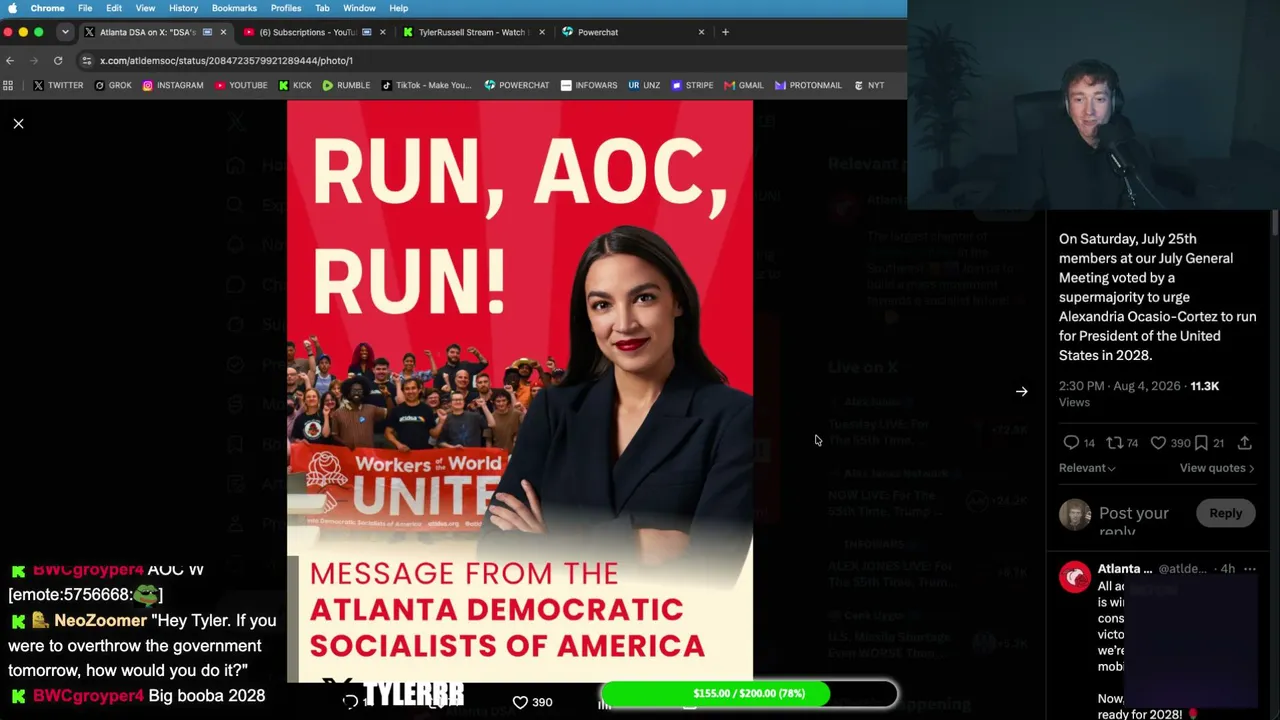Close the YouTube Subscriptions tab
Screen dimensions: 1280x720
tap(382, 32)
